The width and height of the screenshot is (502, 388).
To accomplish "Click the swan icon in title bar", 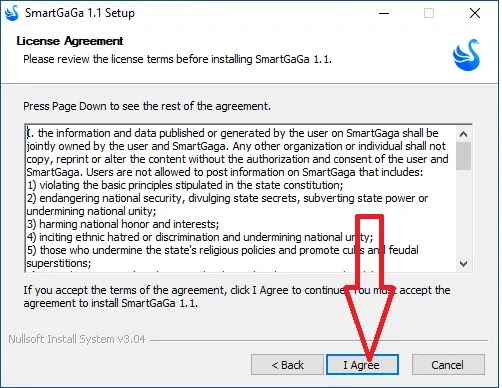I will (12, 13).
